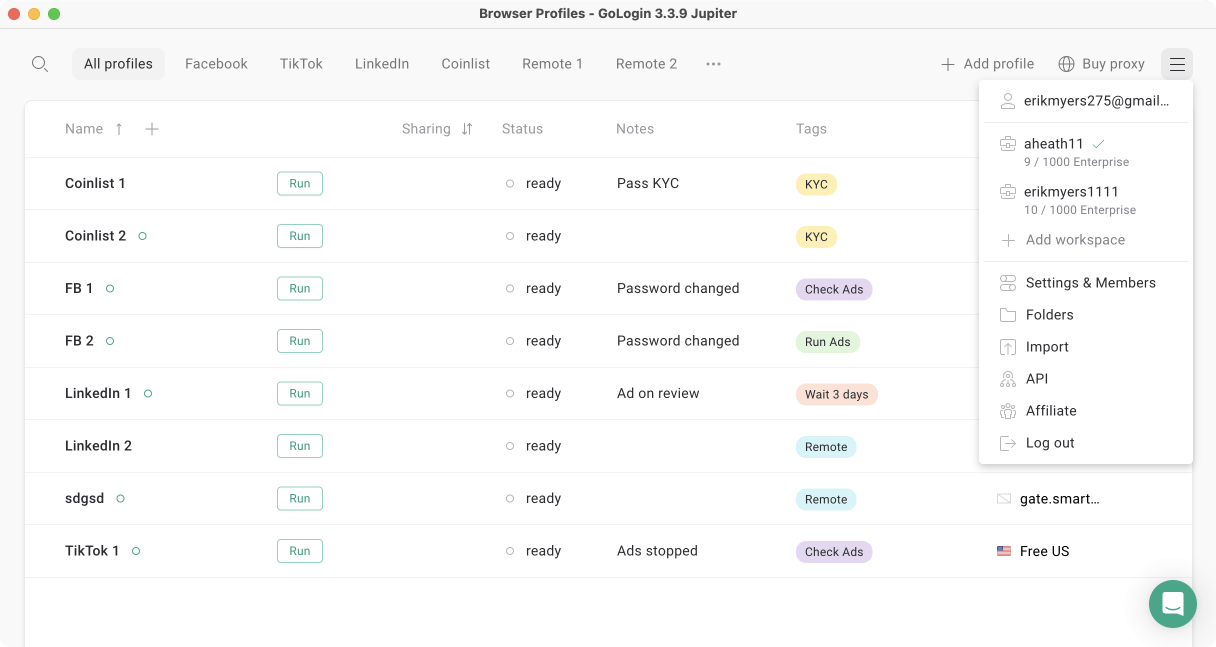Click the plus icon for Add workspace
The width and height of the screenshot is (1216, 647).
tap(1008, 240)
